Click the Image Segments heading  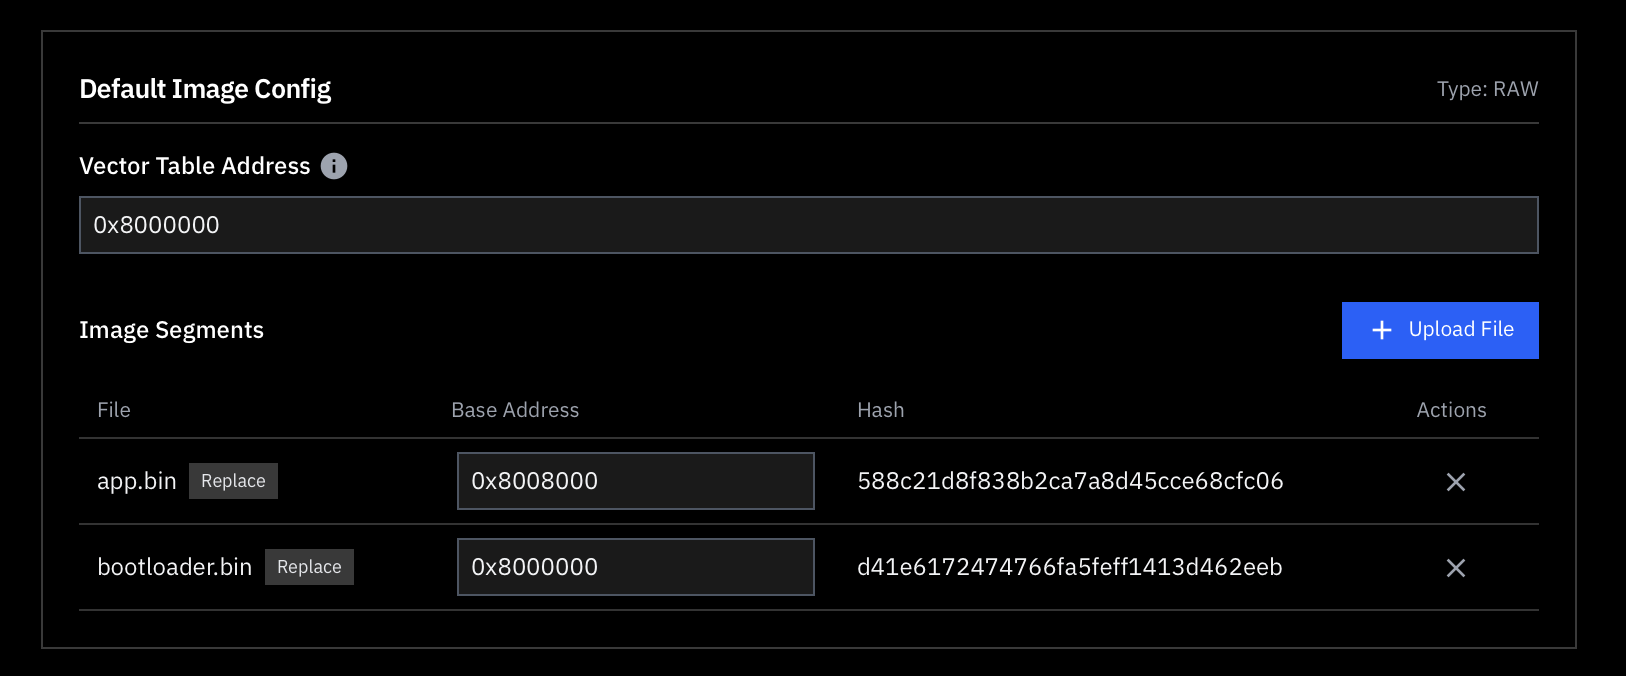[x=171, y=330]
